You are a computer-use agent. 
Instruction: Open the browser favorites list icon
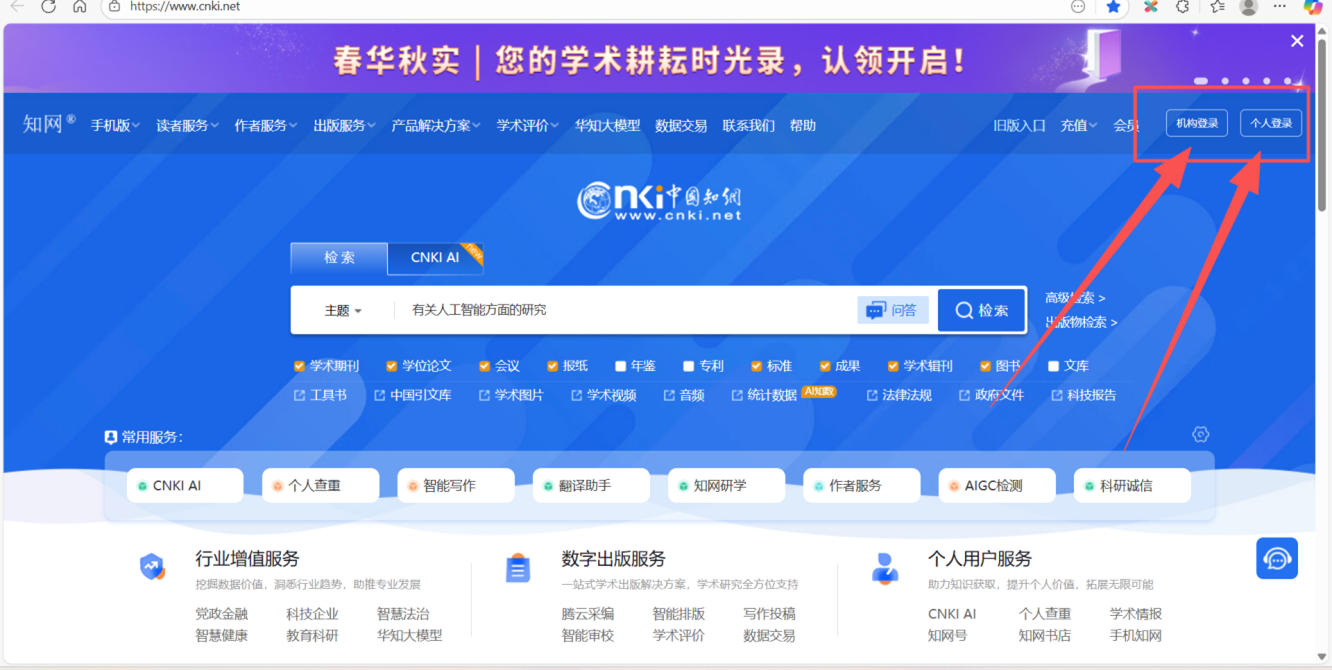[x=1217, y=7]
